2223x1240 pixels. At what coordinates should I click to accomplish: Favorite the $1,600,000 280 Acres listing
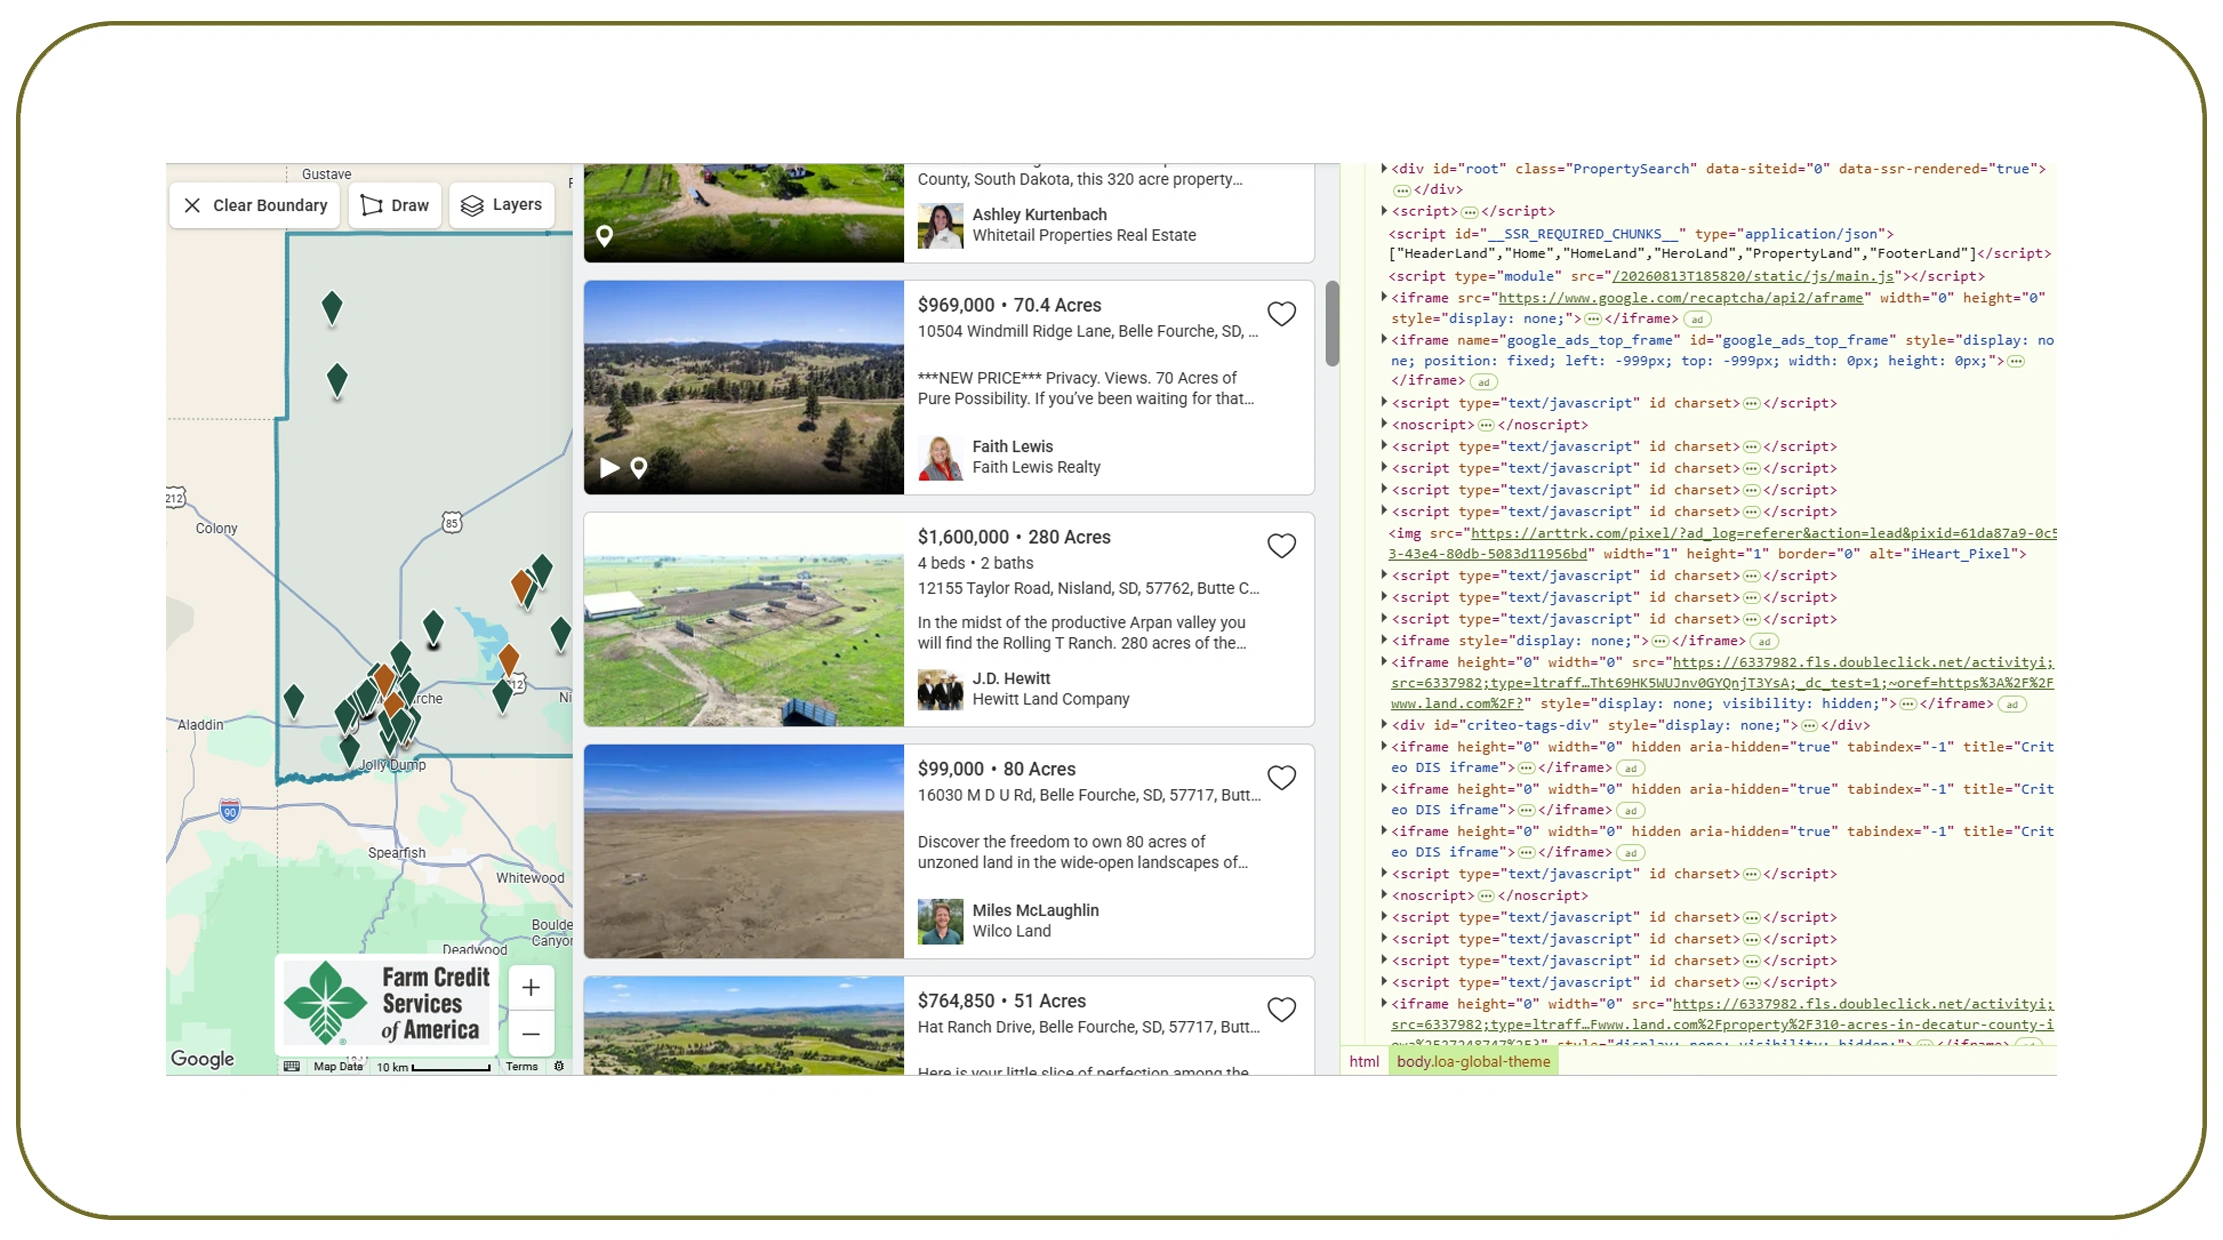point(1281,546)
